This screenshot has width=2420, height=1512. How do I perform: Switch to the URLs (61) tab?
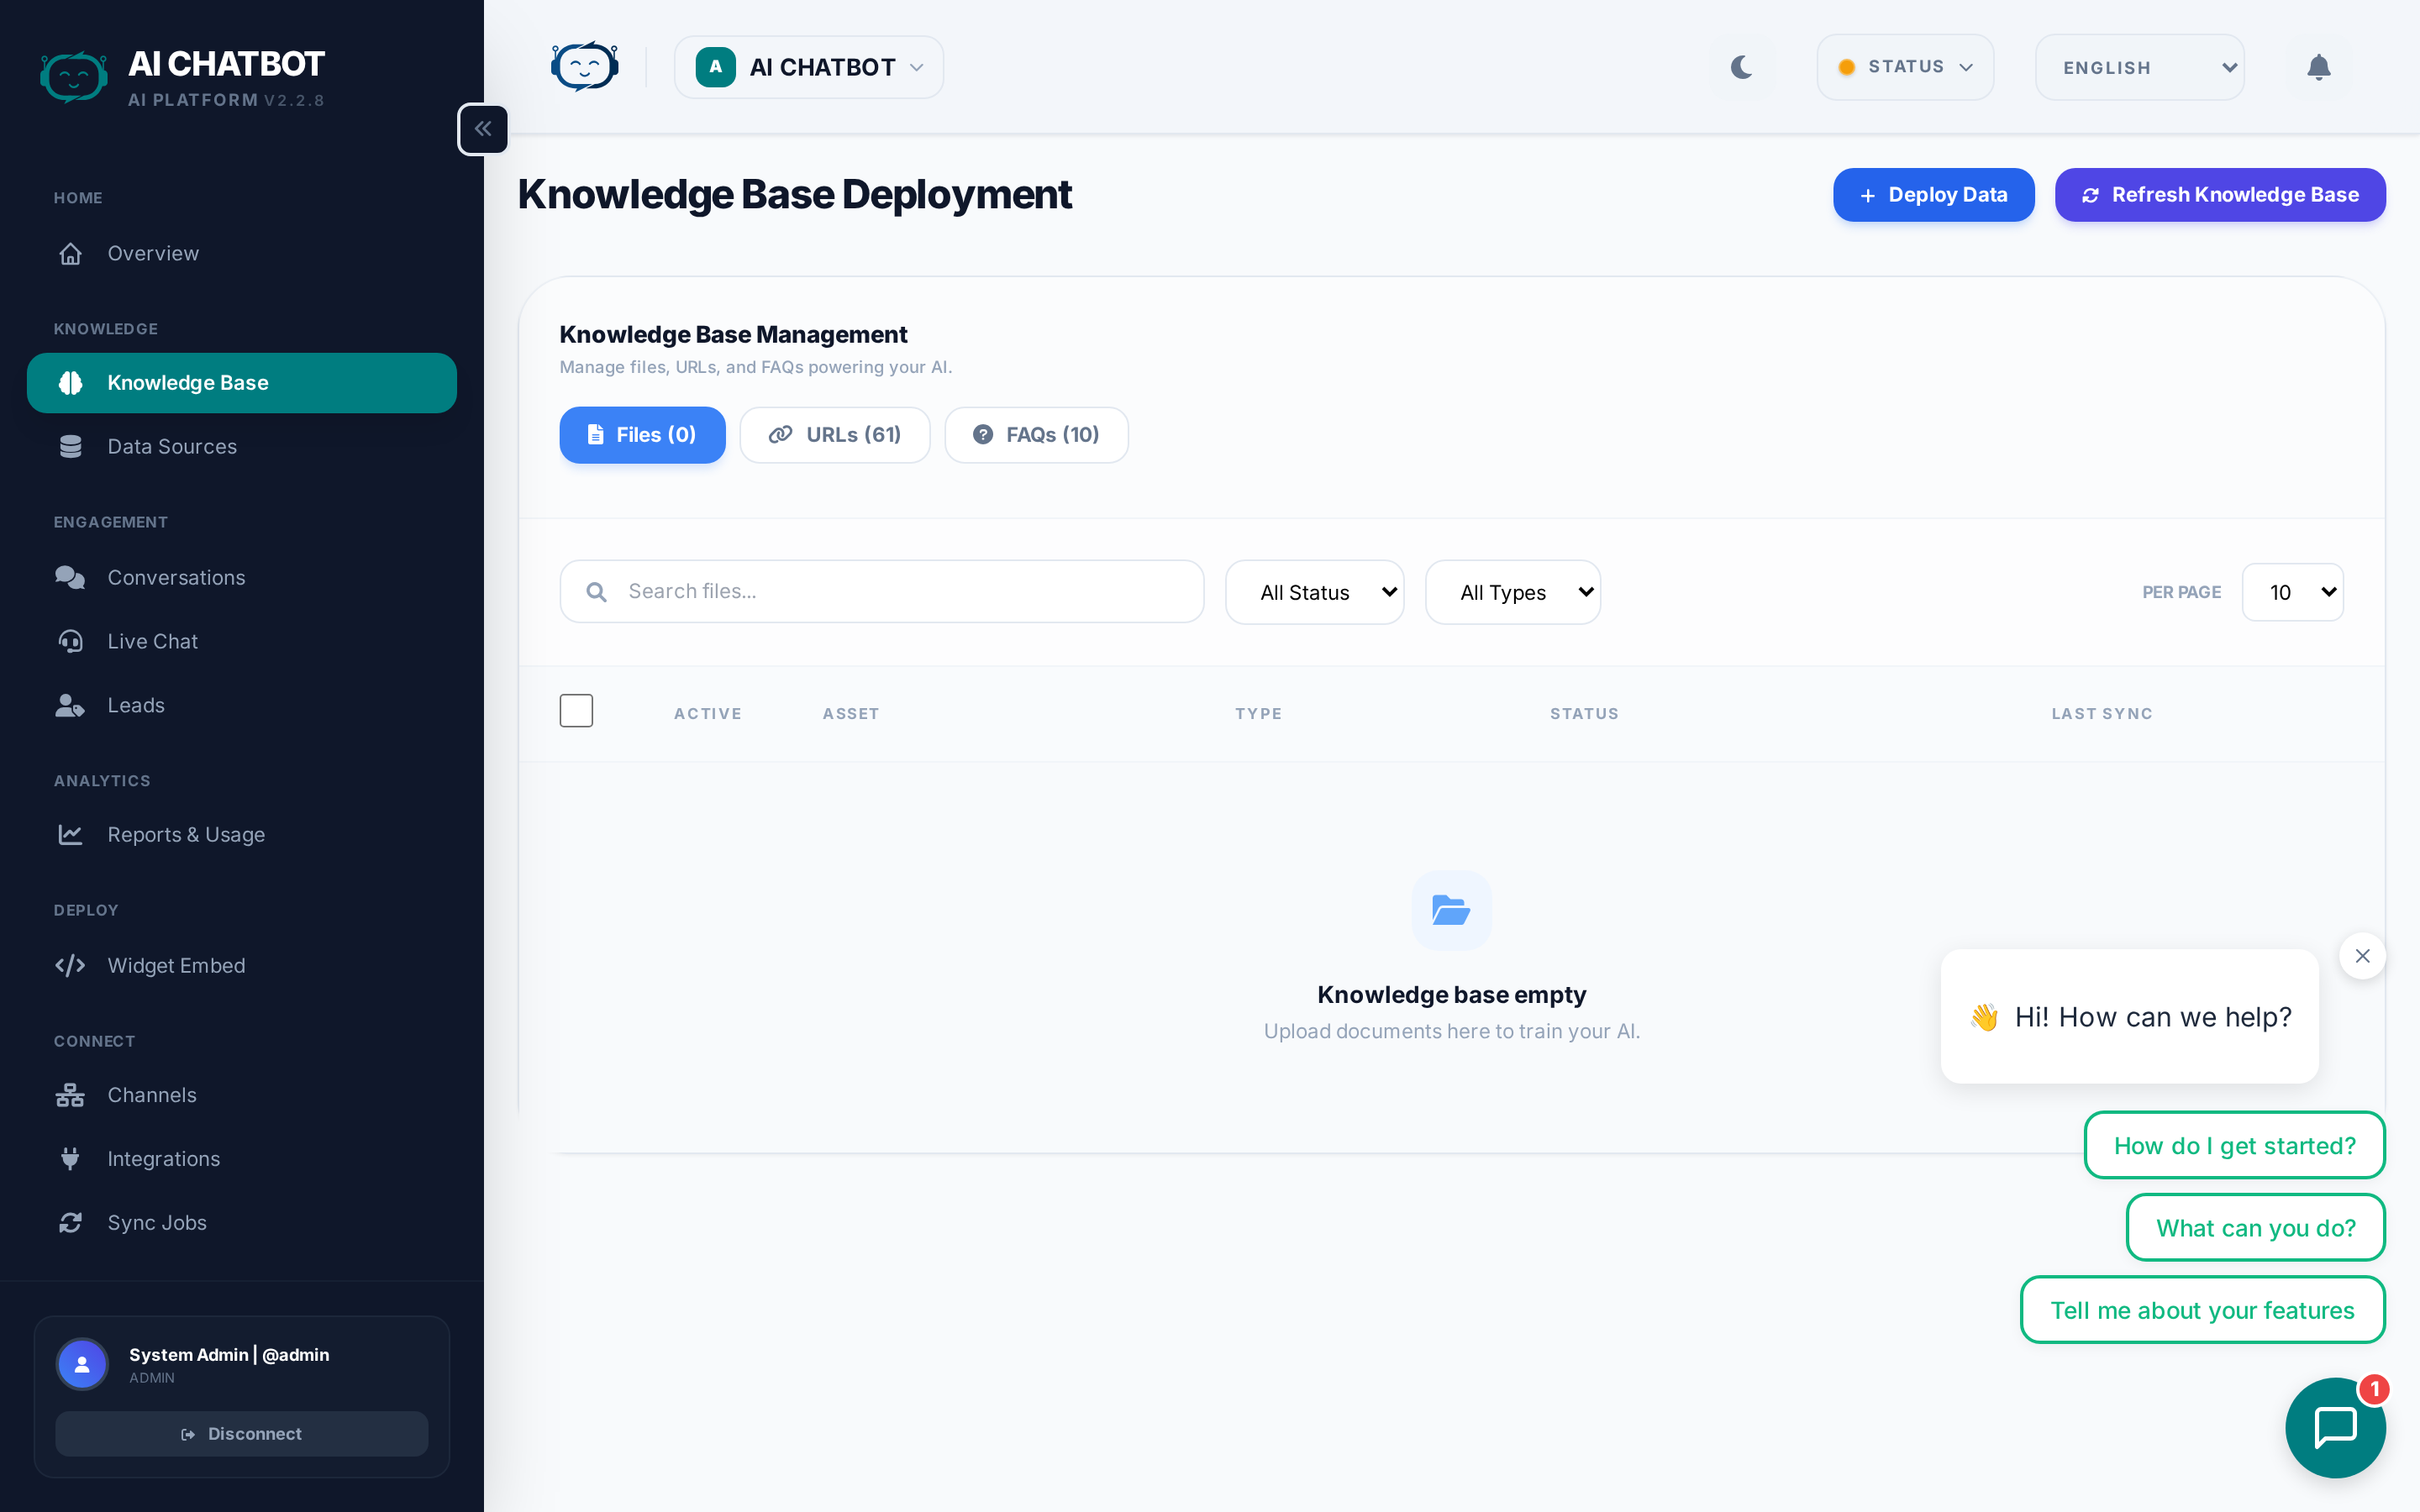[835, 435]
